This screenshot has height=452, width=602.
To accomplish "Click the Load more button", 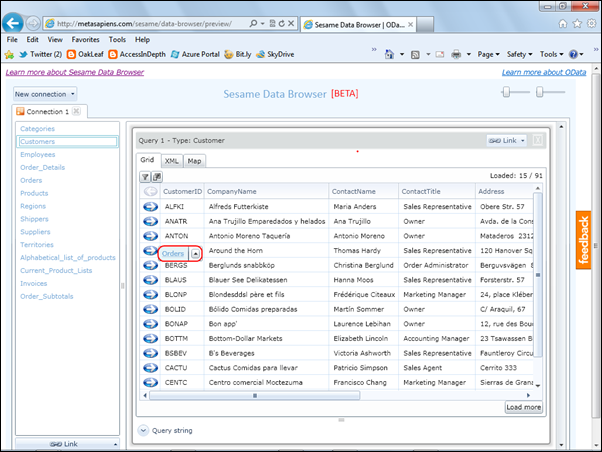I will click(x=524, y=407).
